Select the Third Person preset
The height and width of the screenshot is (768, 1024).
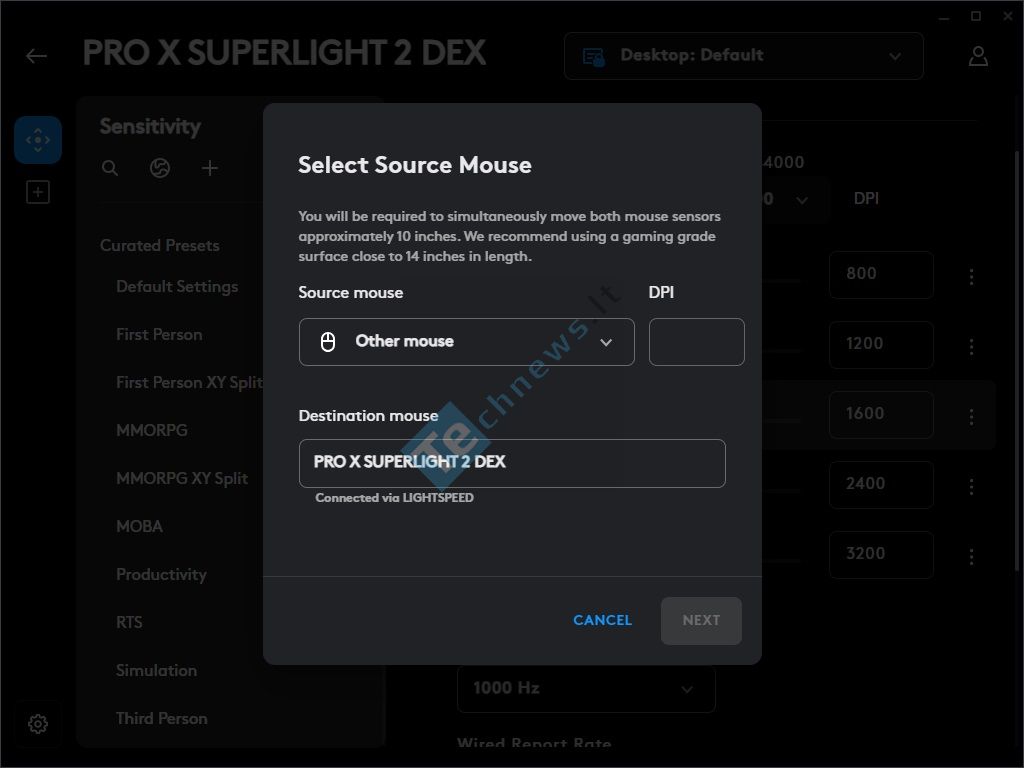coord(162,718)
